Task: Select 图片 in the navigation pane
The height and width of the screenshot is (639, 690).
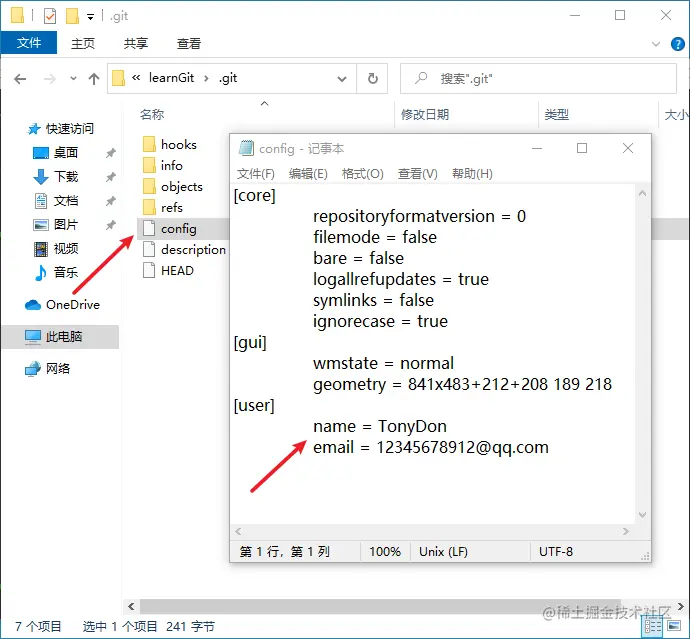Action: click(x=55, y=224)
